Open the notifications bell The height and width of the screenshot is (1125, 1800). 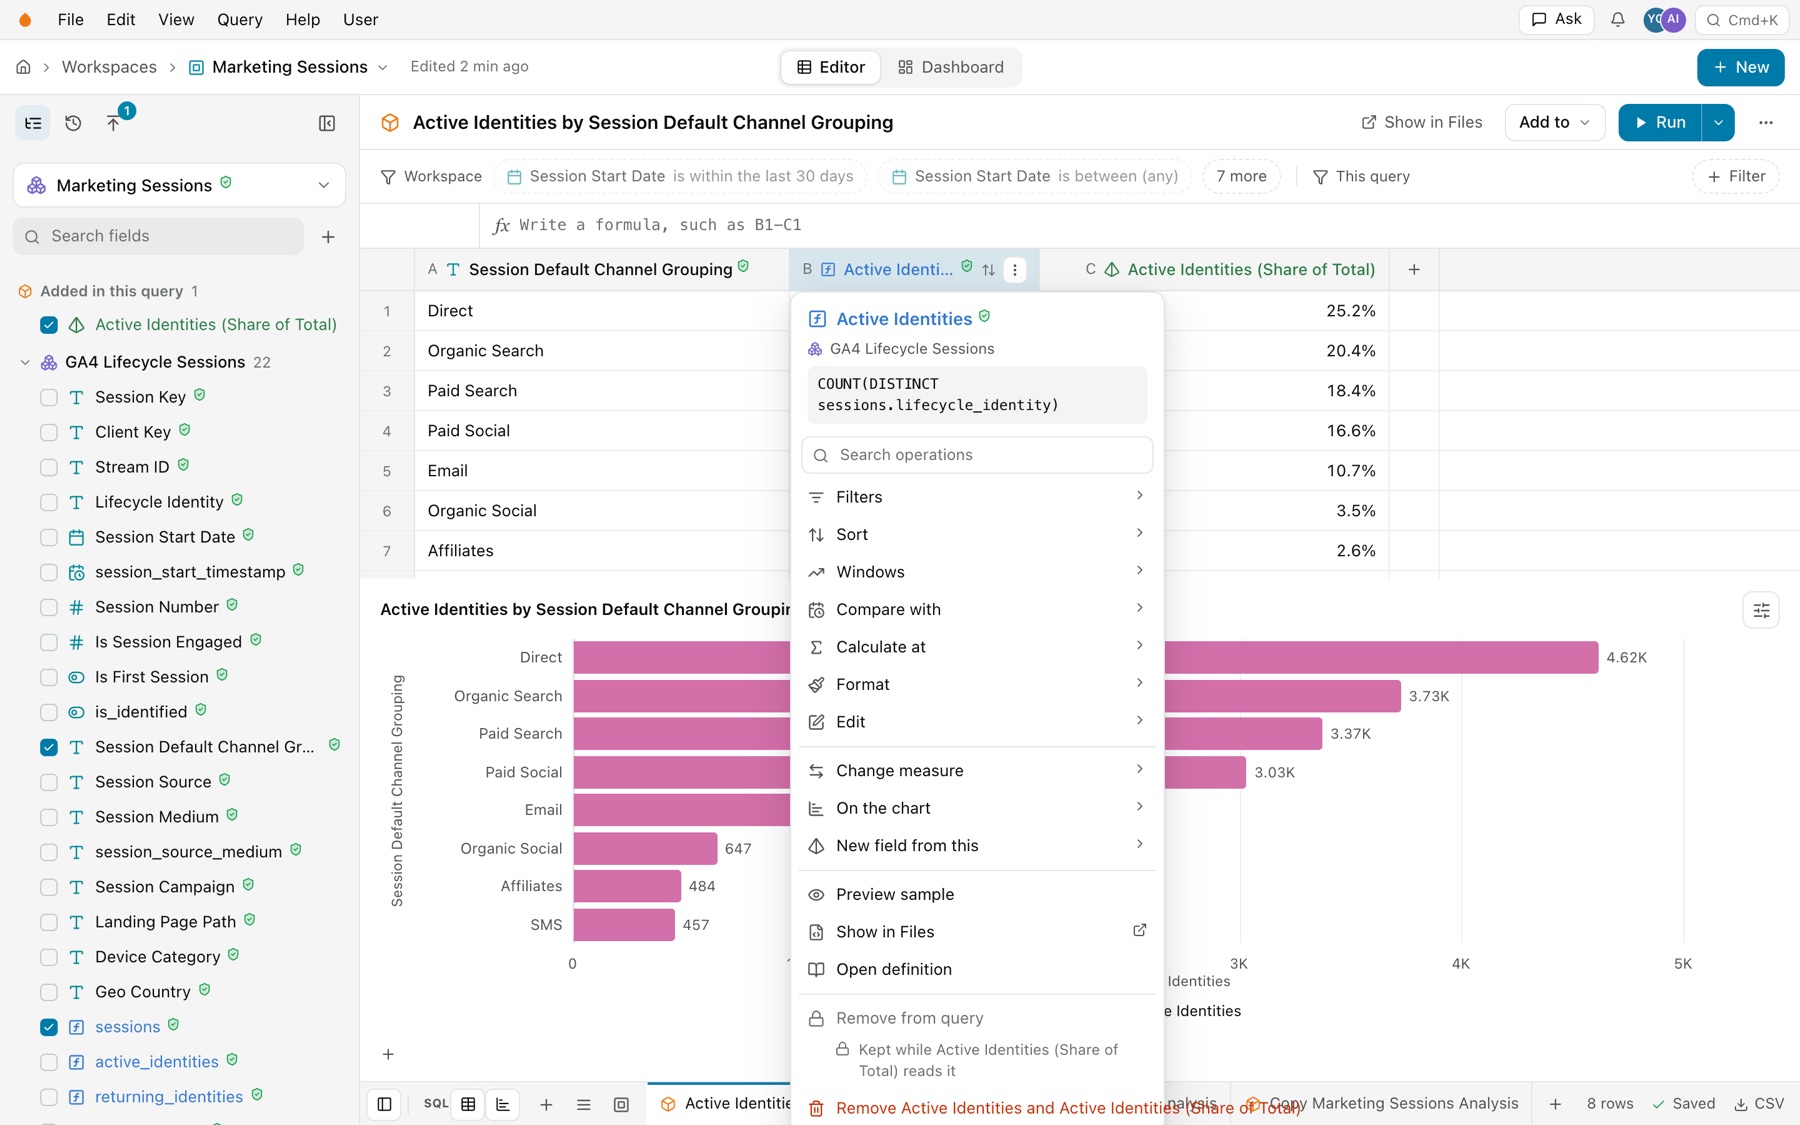[x=1617, y=19]
